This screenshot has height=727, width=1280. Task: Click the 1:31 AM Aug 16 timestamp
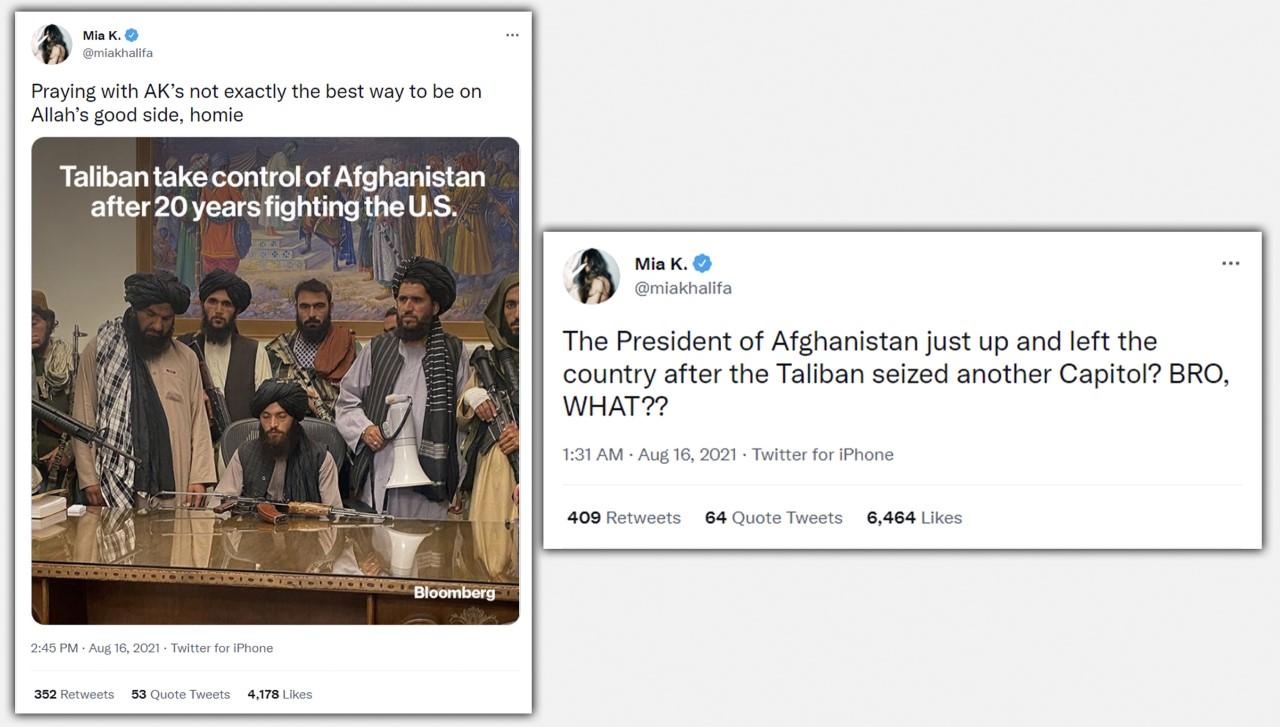[x=649, y=454]
